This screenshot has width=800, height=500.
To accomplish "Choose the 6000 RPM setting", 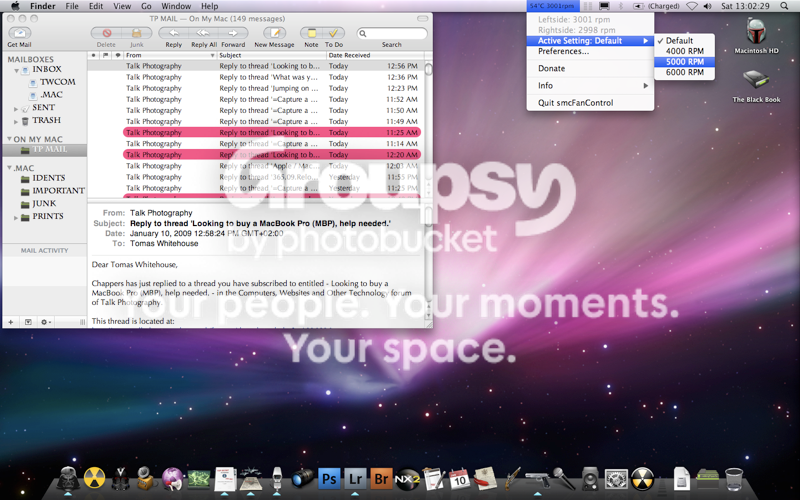I will click(x=684, y=72).
